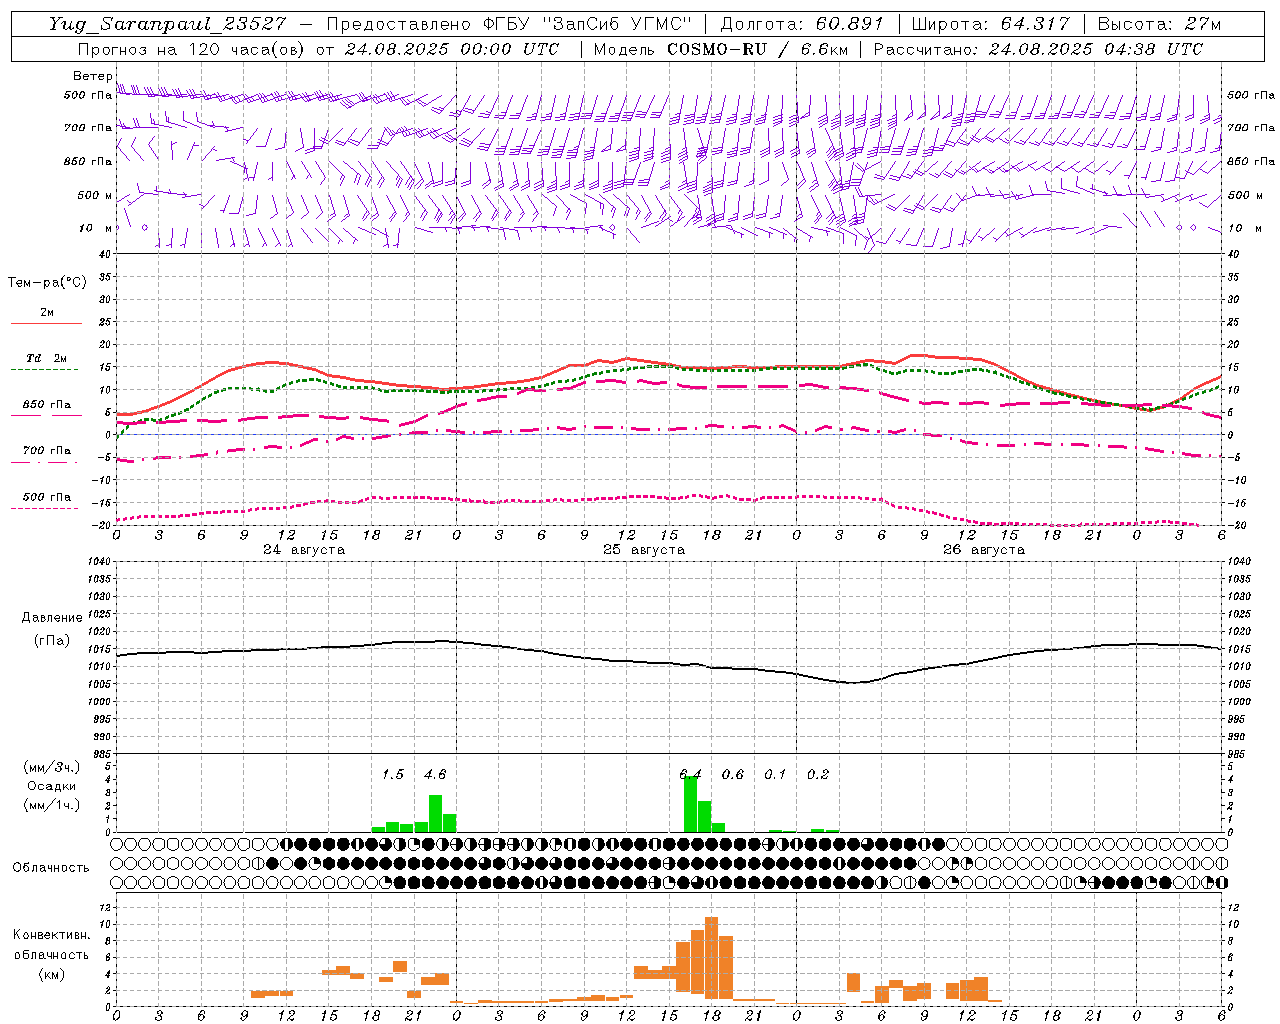
Task: Click the Давление panel label
Action: (52, 618)
